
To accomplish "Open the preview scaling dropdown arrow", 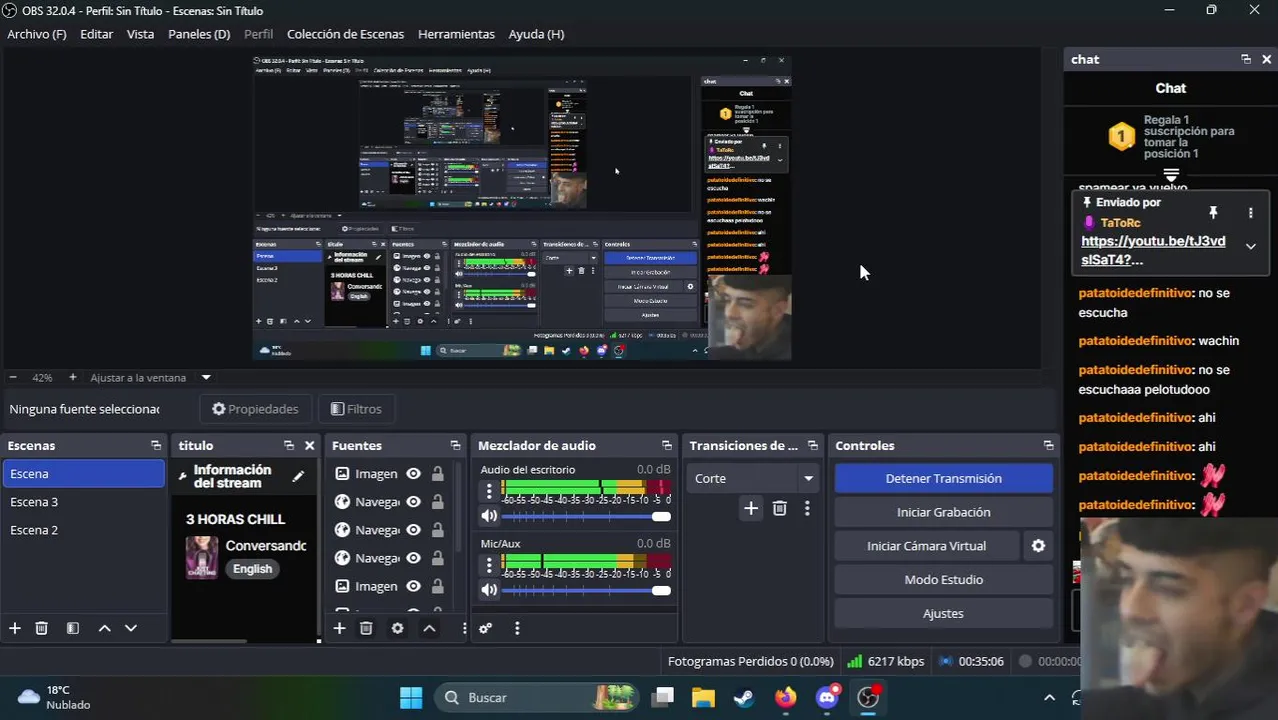I will [x=206, y=377].
